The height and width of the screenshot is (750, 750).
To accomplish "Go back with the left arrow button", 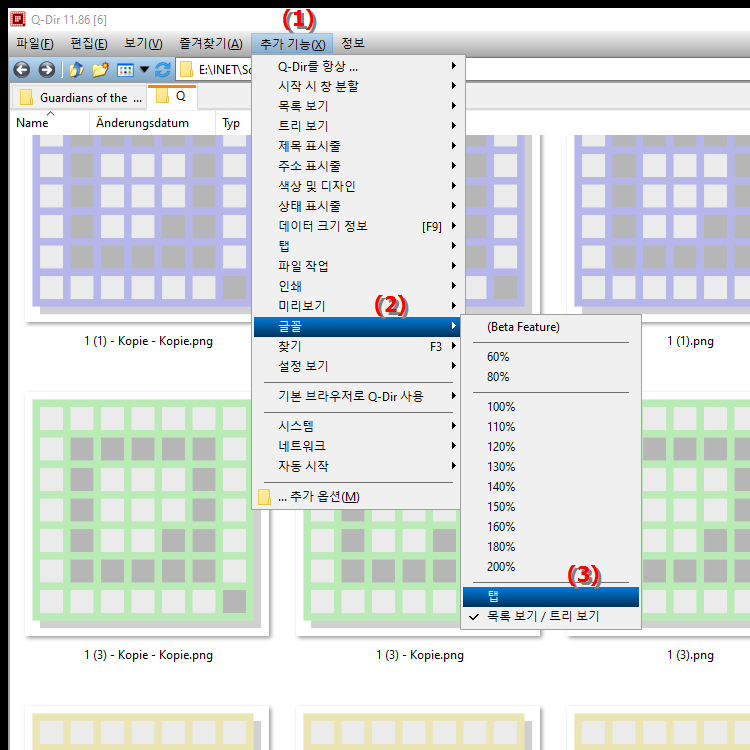I will 22,70.
